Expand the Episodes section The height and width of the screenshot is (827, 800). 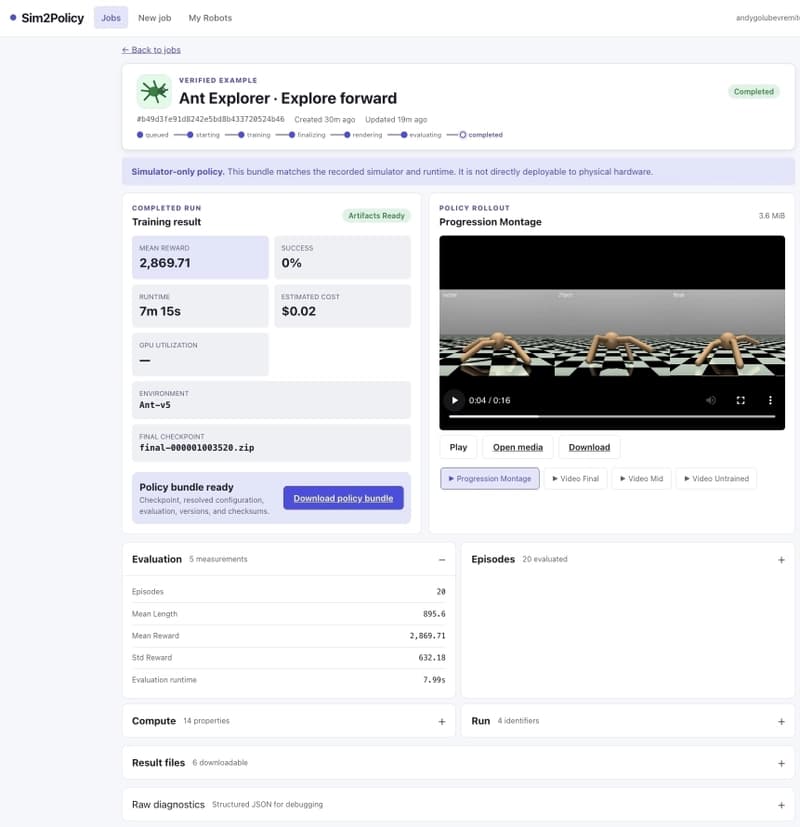coord(781,560)
